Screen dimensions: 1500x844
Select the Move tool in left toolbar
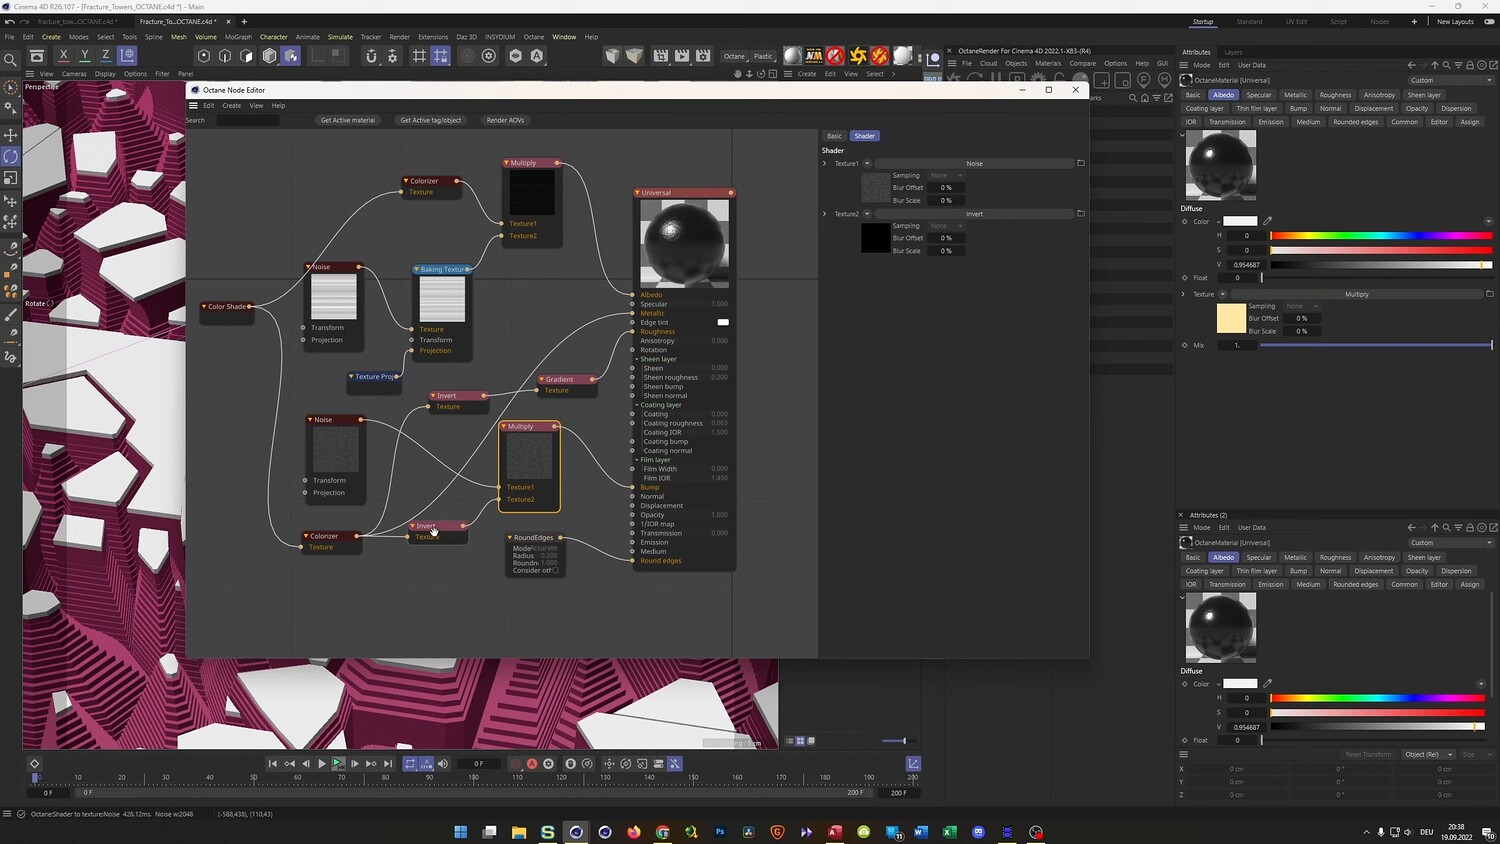pyautogui.click(x=11, y=135)
